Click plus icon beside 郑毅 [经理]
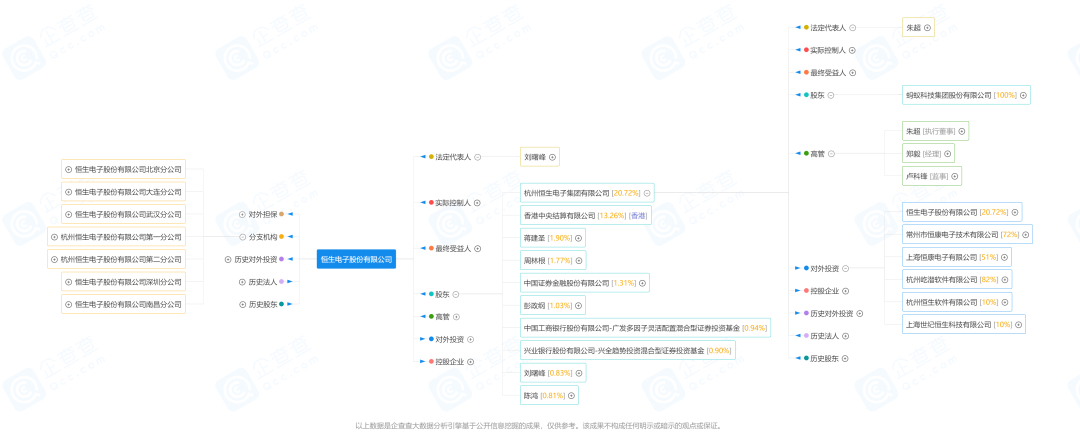Viewport: 1080px width, 440px height. click(948, 154)
